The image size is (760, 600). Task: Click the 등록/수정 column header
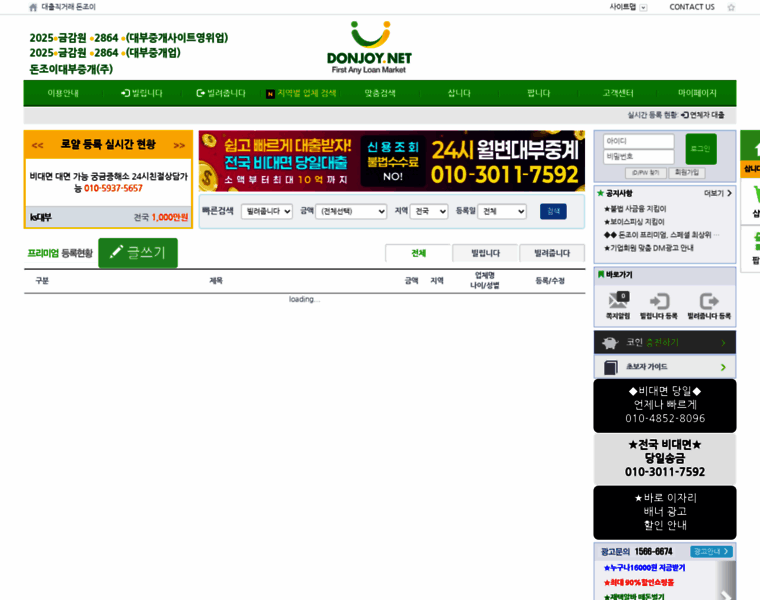[550, 281]
